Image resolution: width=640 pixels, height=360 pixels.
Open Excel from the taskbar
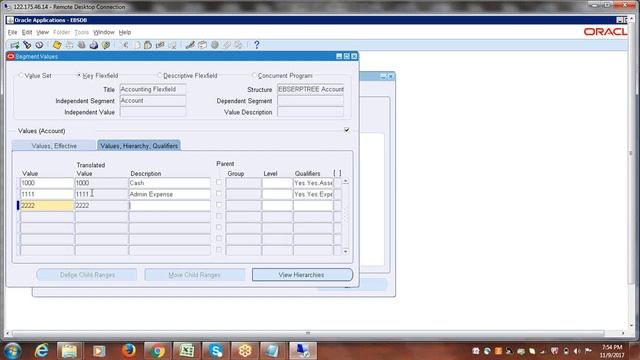click(187, 351)
